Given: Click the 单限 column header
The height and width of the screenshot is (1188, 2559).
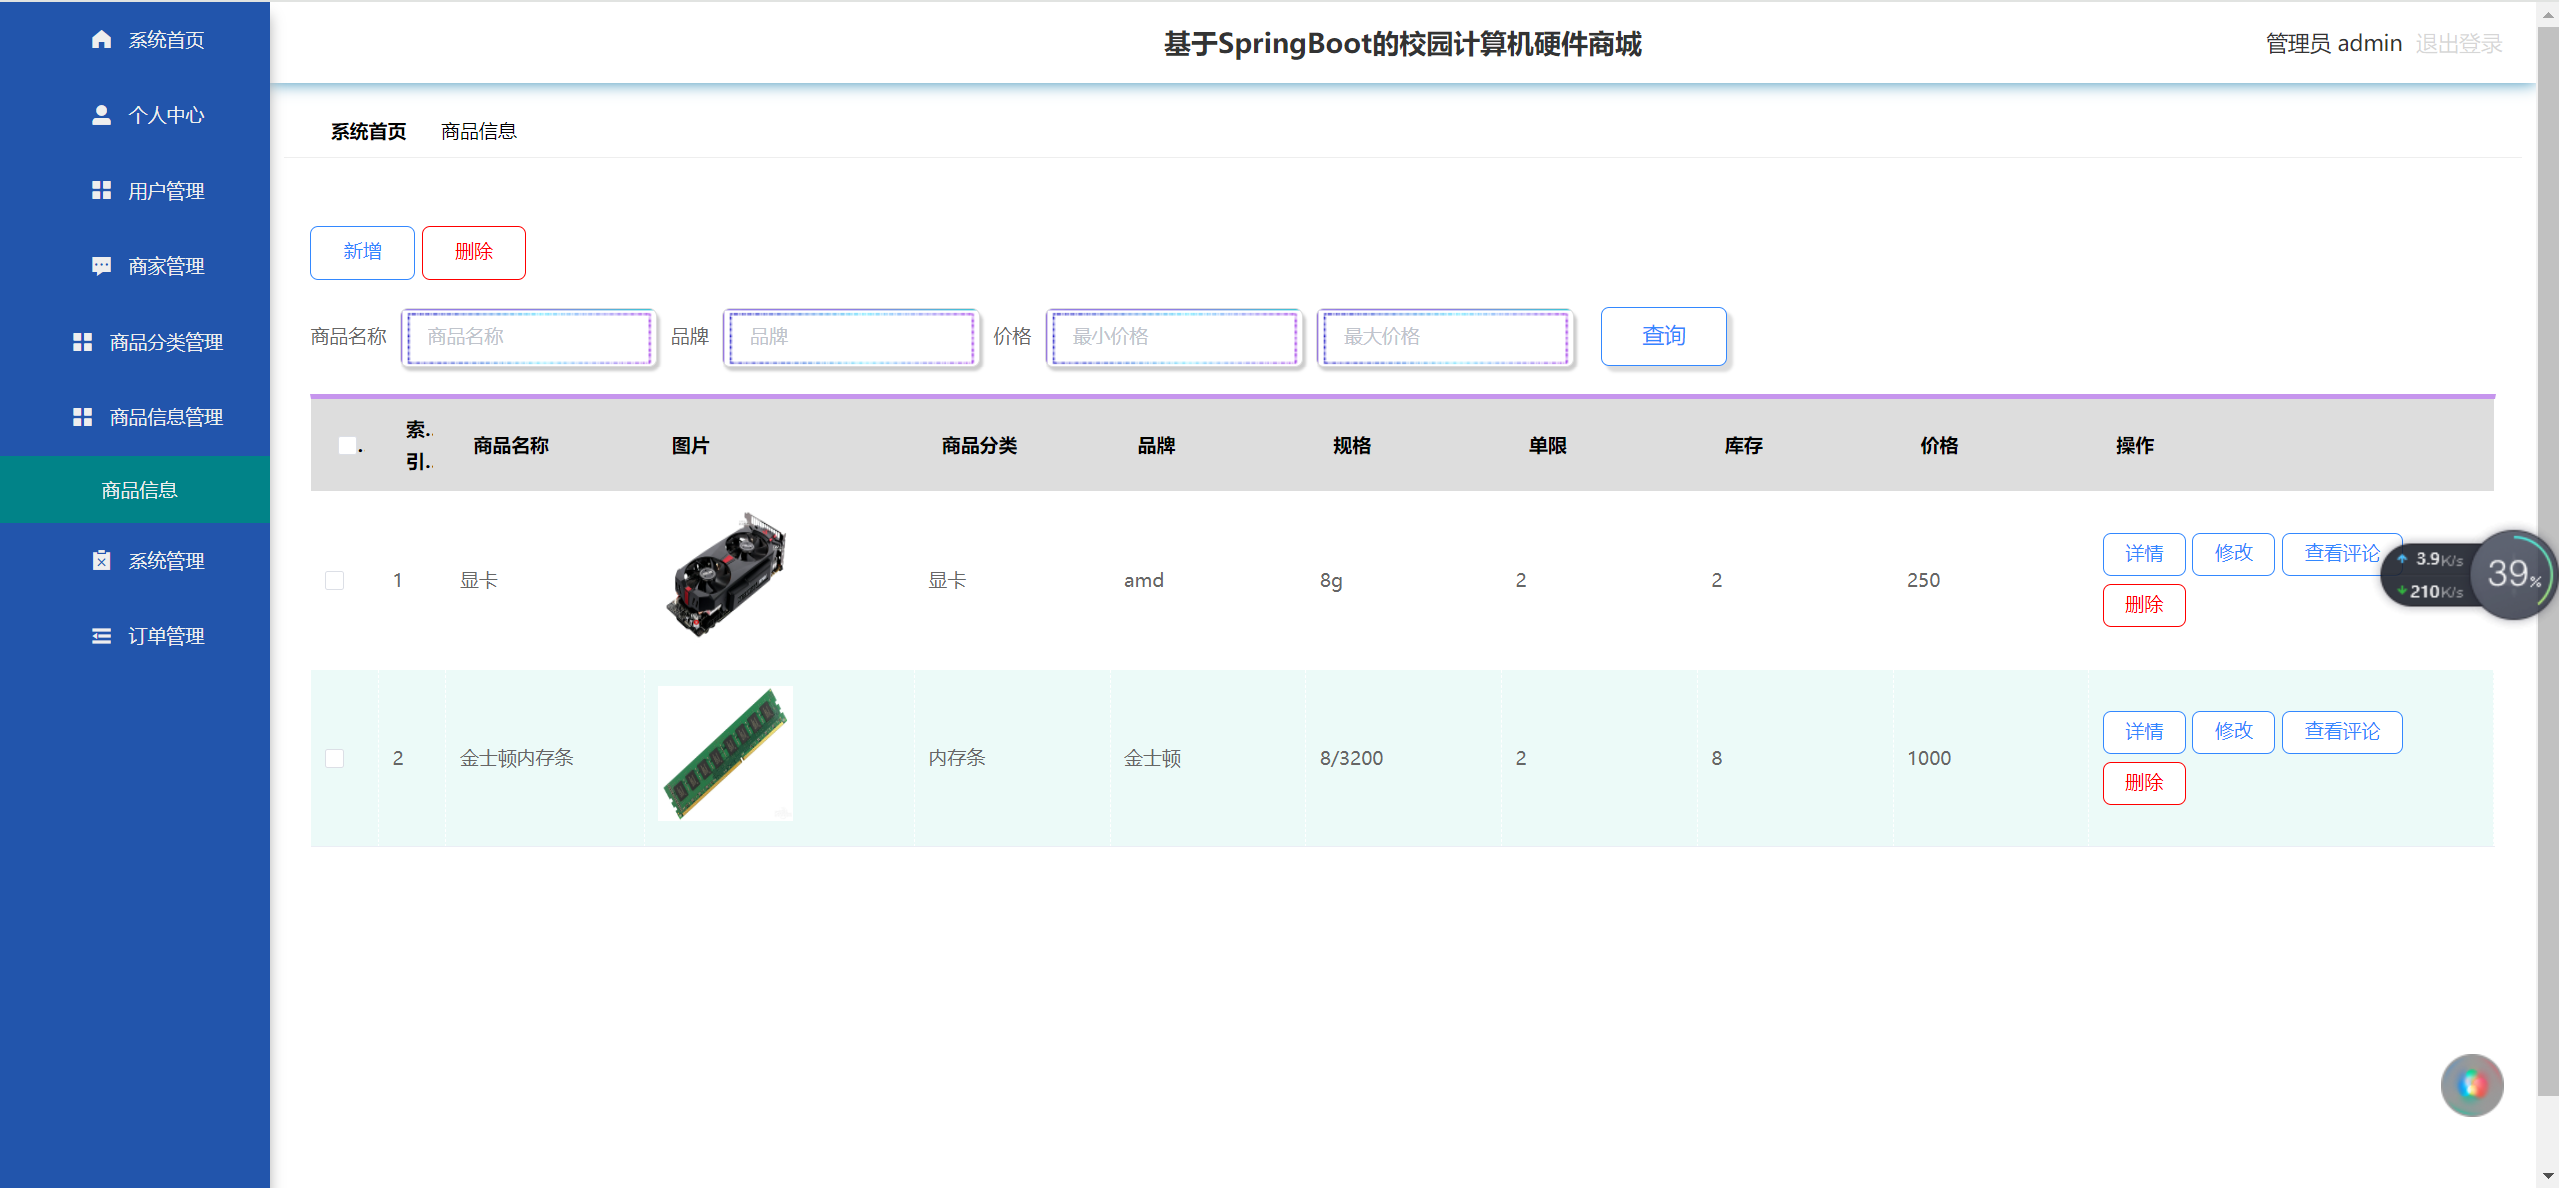Looking at the screenshot, I should [1547, 446].
